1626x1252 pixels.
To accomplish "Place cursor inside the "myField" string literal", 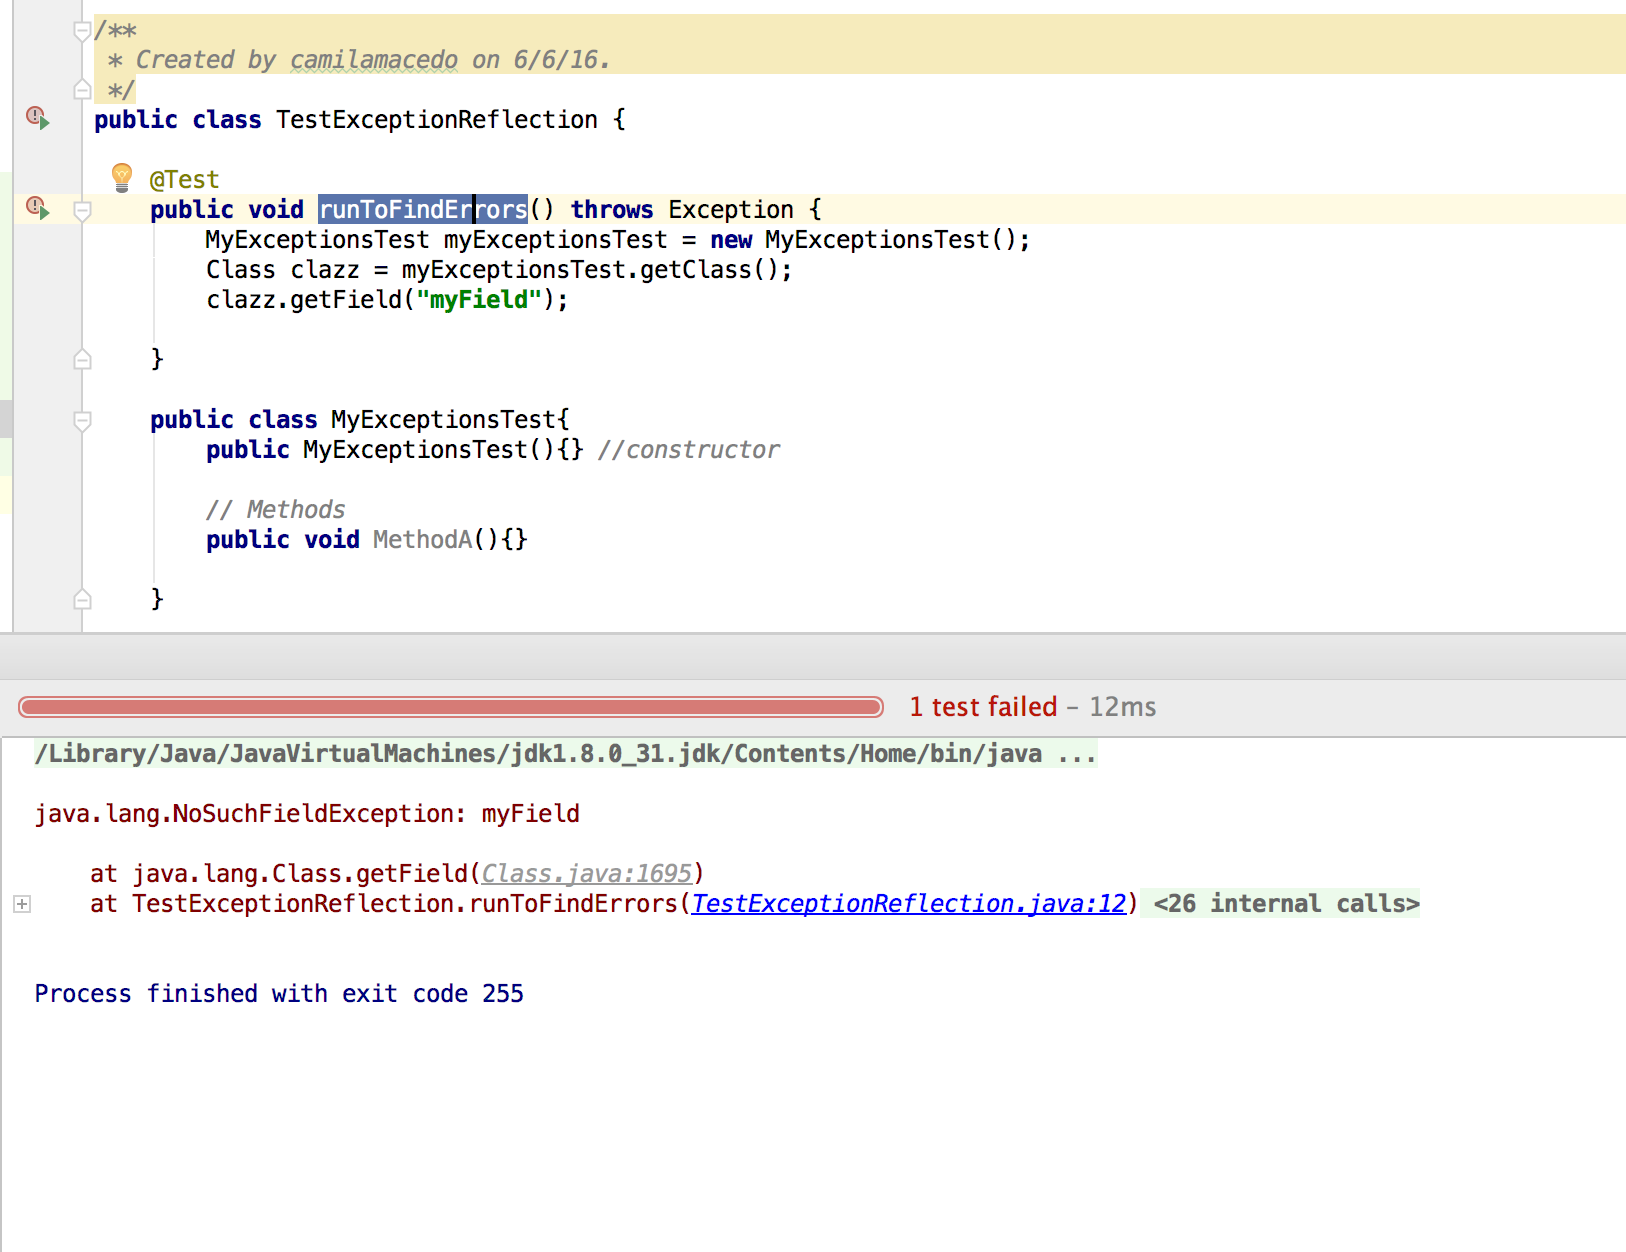I will point(477,299).
